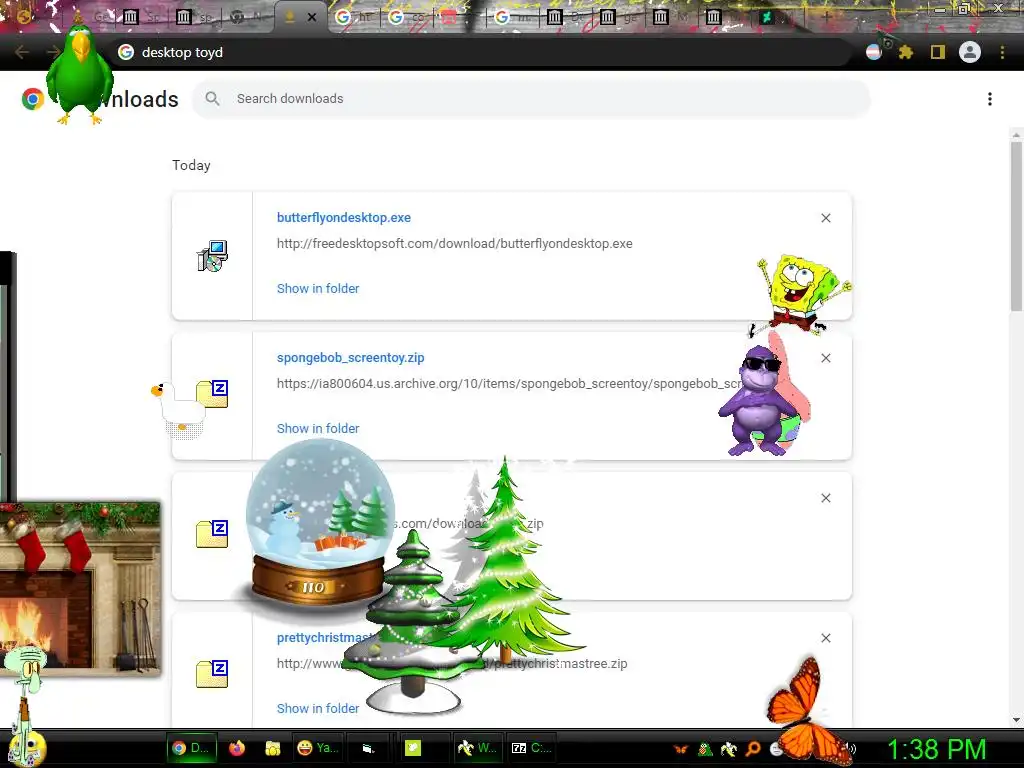
Task: Click the Christmas tree system tray icon
Action: coord(705,749)
